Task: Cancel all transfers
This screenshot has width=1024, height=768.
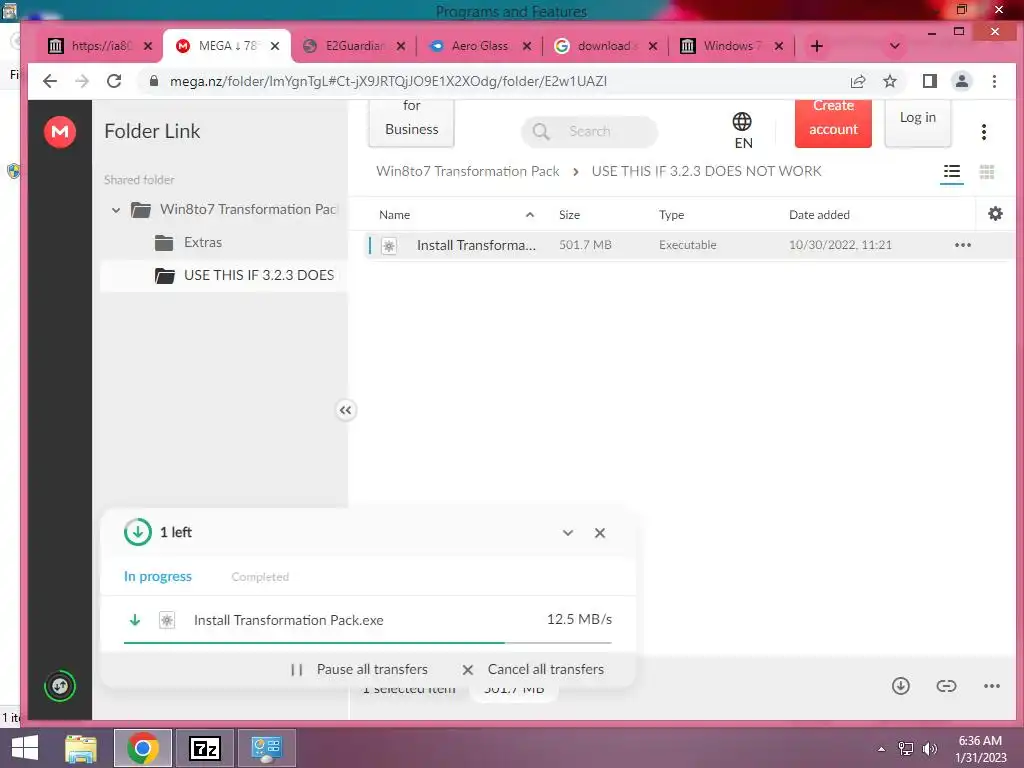Action: tap(533, 669)
